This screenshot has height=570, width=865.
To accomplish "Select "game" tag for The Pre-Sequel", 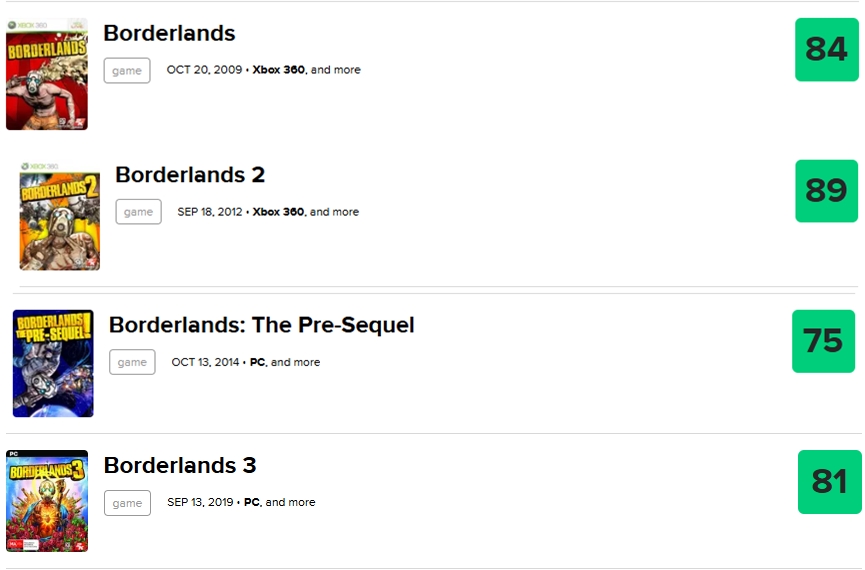I will (x=132, y=362).
